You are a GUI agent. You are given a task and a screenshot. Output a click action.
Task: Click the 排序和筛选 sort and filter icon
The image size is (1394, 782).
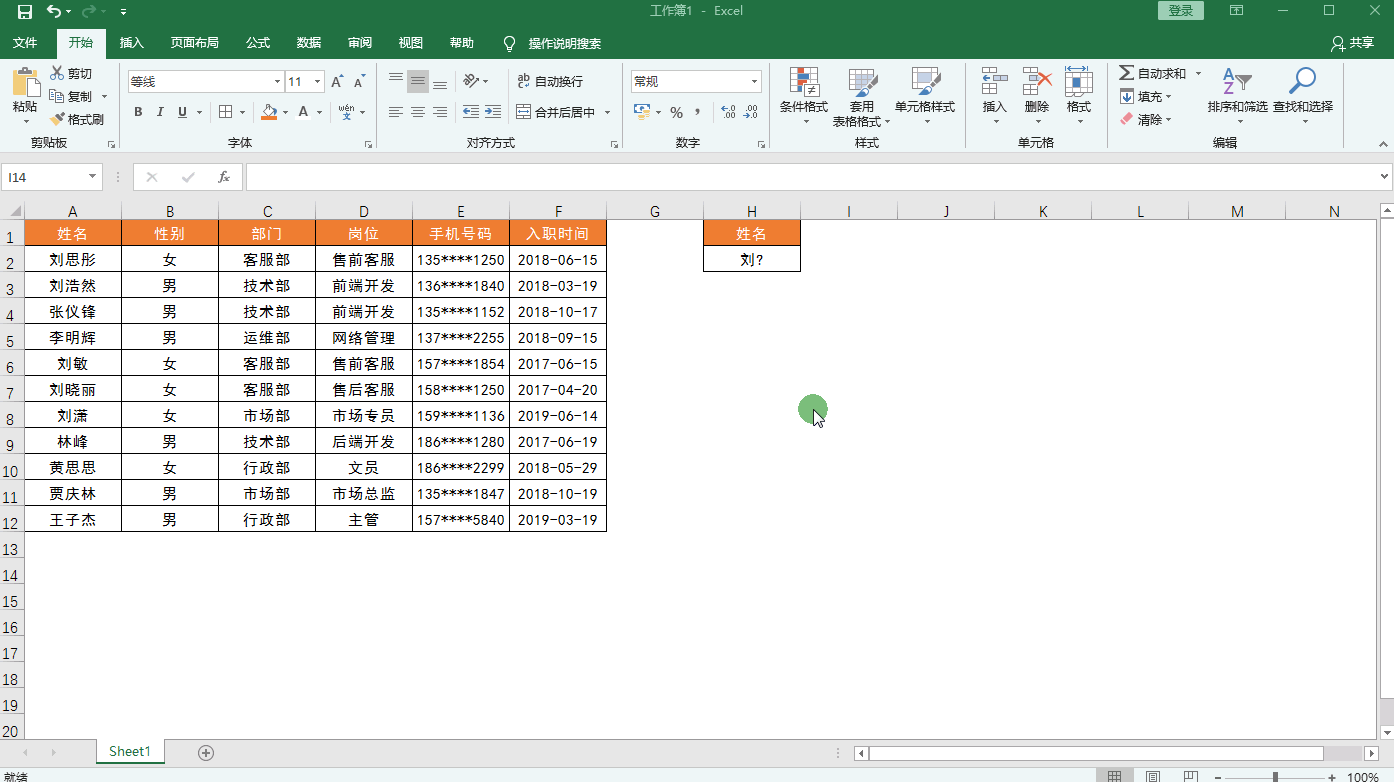1237,95
